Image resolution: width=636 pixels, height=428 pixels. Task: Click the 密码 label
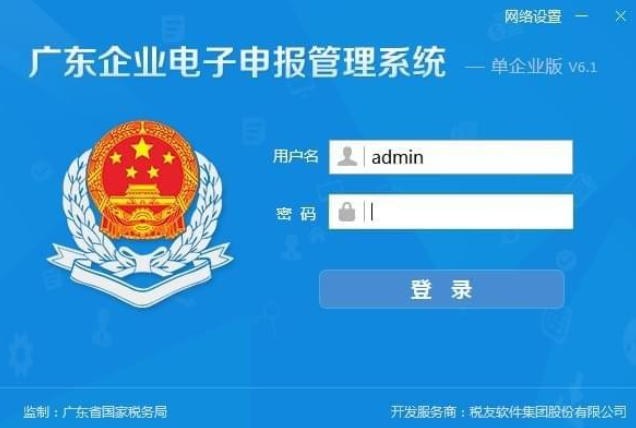296,213
